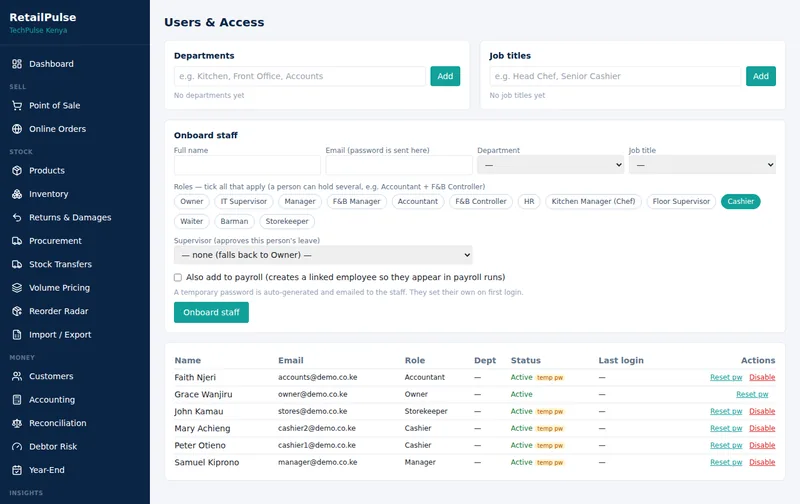Click the Accounting icon

coord(17,399)
